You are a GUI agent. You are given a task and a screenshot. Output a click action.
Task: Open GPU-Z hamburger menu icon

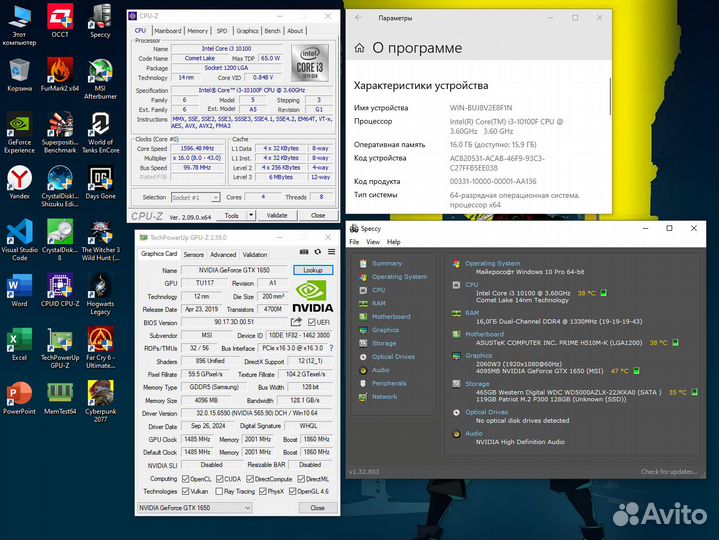[x=332, y=252]
